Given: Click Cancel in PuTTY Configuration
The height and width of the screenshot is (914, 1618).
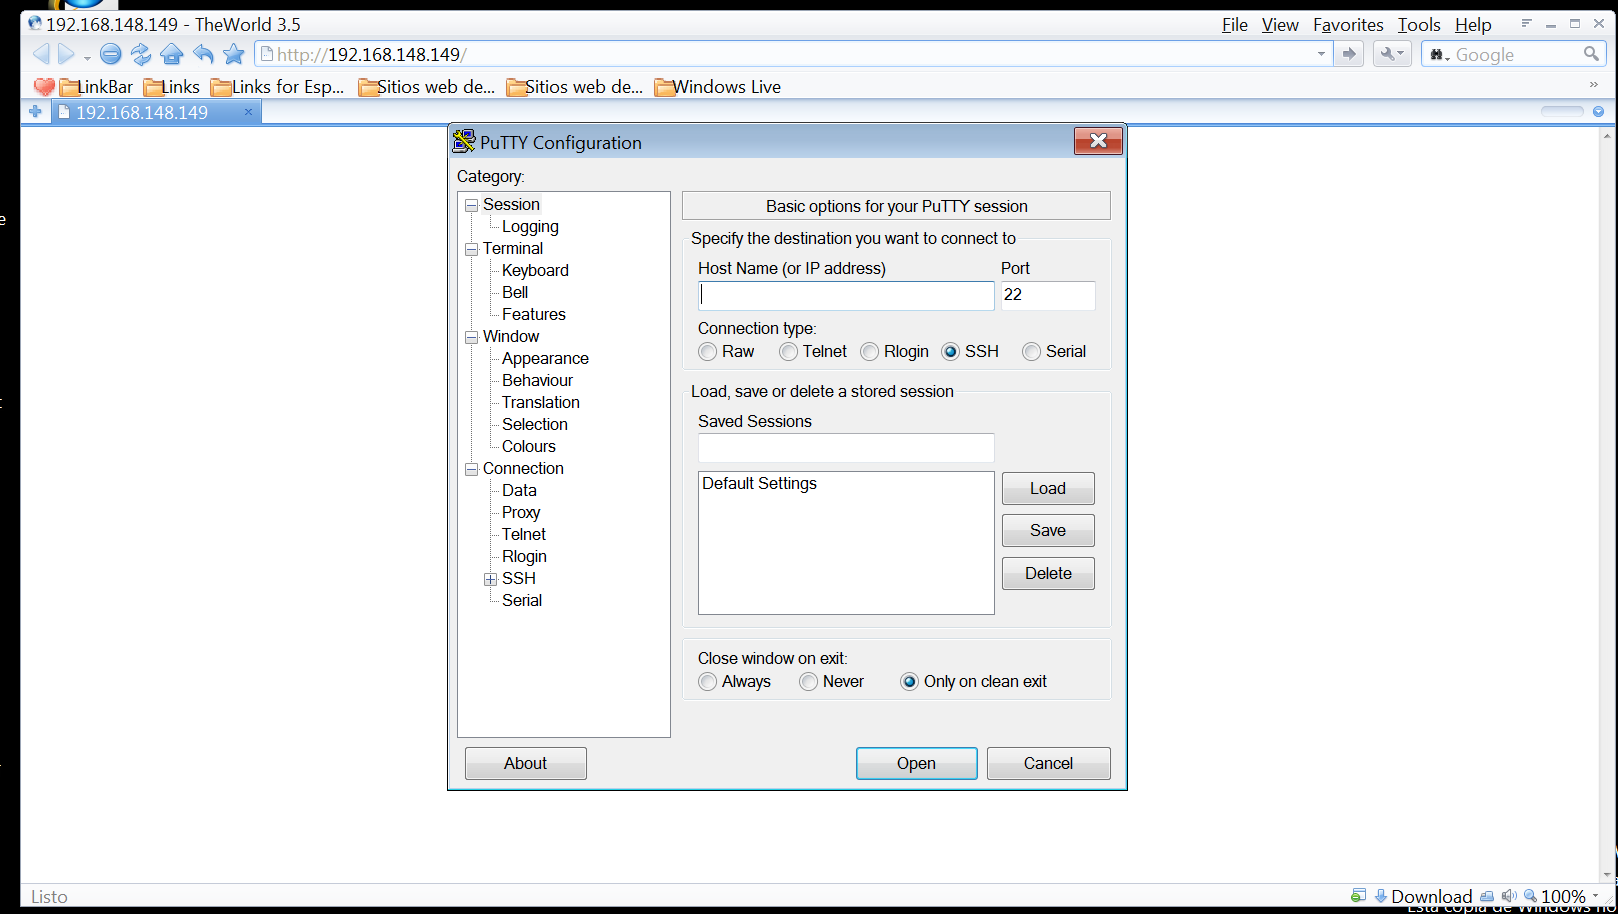Looking at the screenshot, I should [x=1048, y=763].
